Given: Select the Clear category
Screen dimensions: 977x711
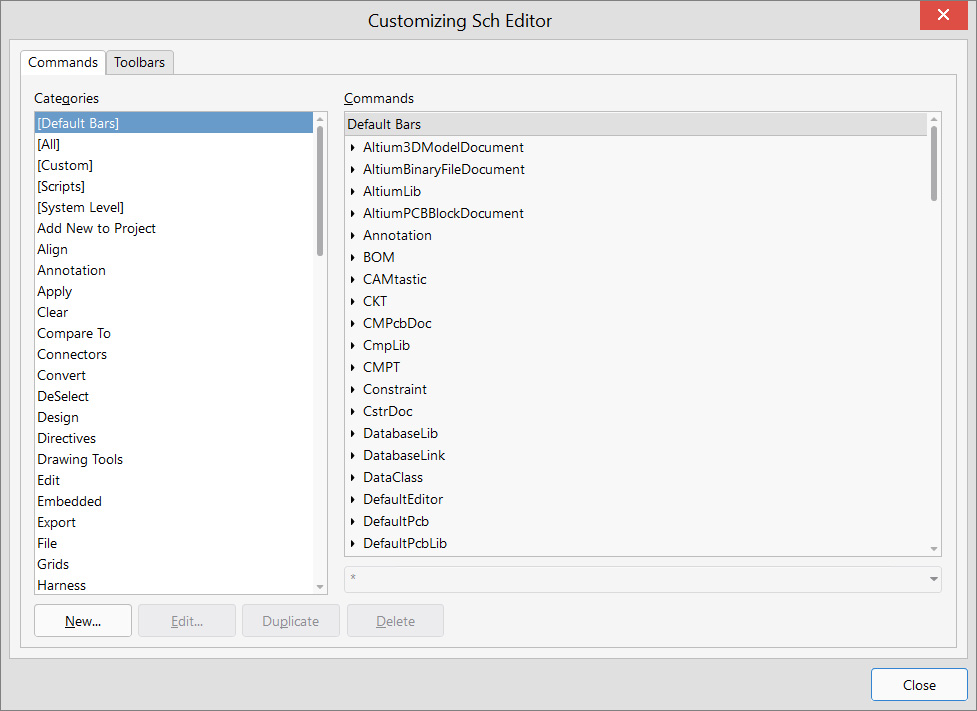Looking at the screenshot, I should point(174,312).
